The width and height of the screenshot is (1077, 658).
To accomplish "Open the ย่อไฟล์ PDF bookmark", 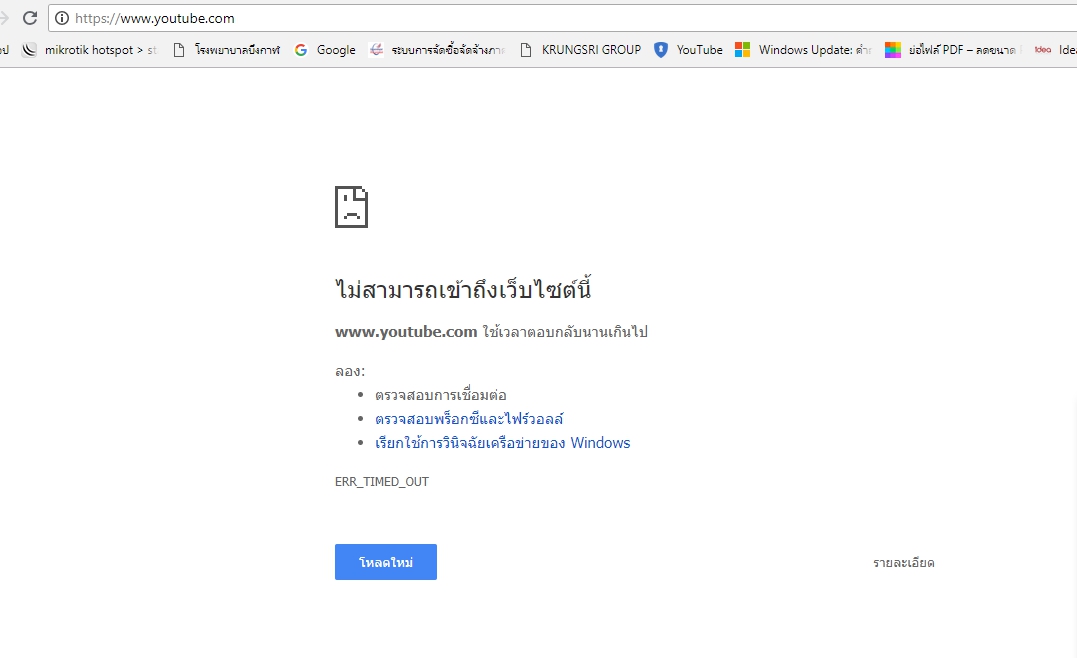I will (951, 49).
